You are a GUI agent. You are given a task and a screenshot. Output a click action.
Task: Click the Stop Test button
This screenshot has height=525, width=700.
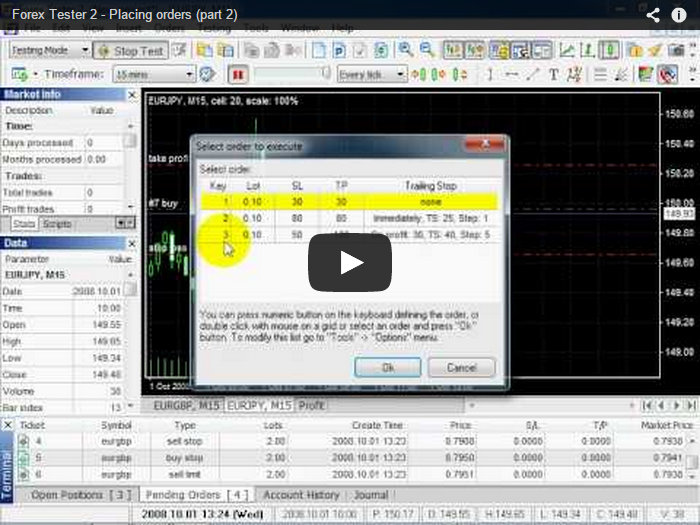[130, 51]
